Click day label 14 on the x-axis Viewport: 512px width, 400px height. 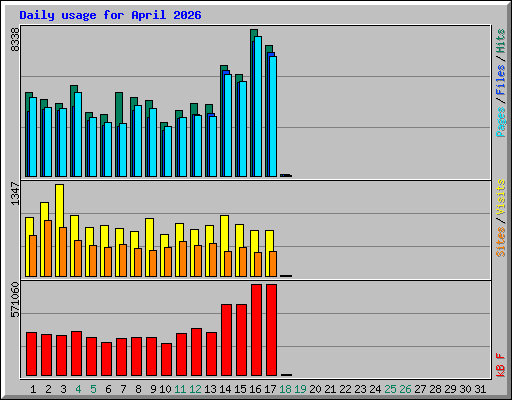point(225,389)
